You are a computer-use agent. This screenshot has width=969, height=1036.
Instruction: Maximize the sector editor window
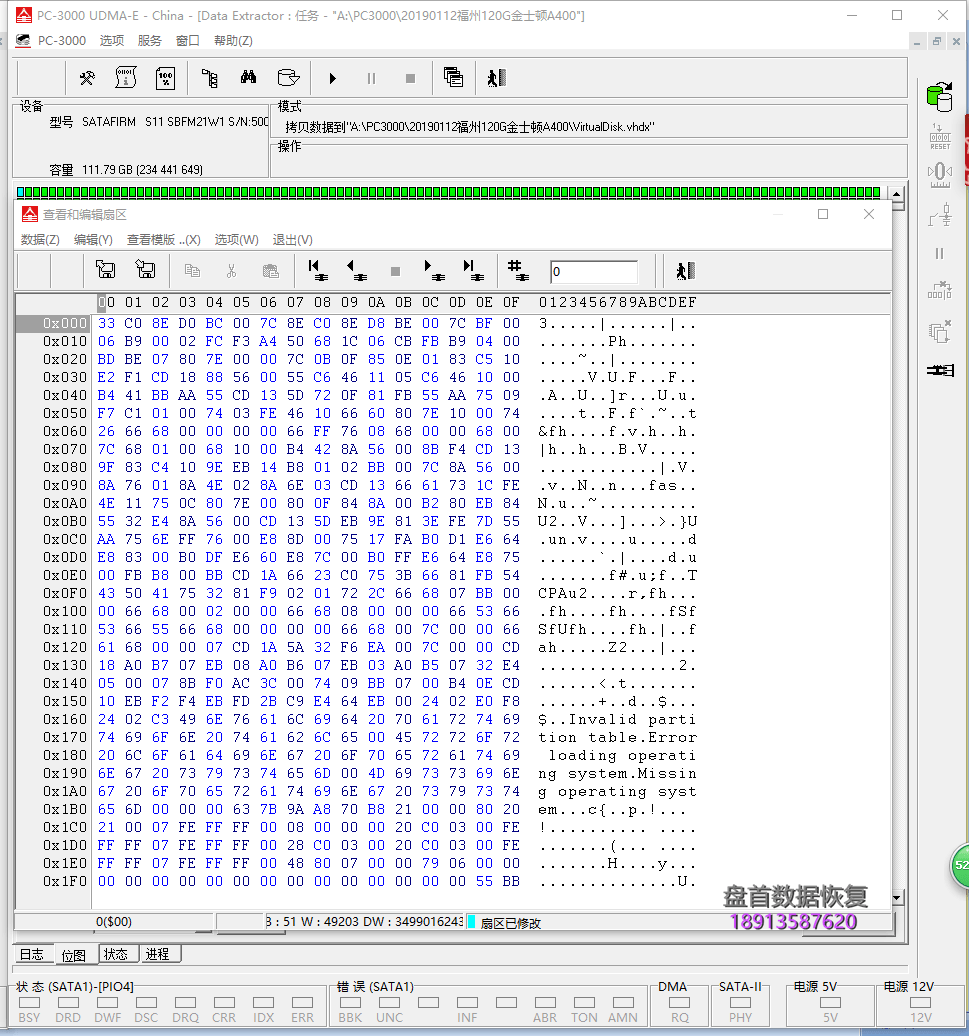pyautogui.click(x=823, y=214)
